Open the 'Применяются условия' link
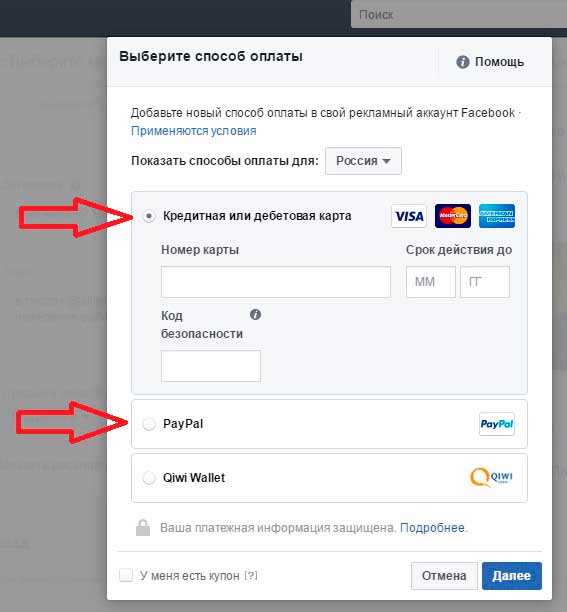 (194, 131)
